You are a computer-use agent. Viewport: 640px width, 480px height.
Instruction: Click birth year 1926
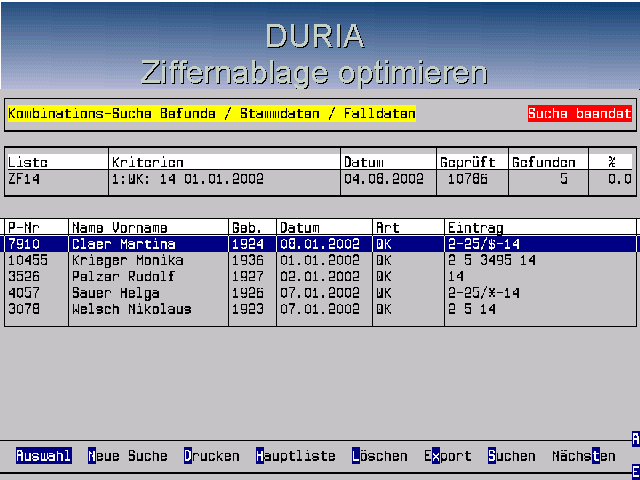pyautogui.click(x=247, y=293)
